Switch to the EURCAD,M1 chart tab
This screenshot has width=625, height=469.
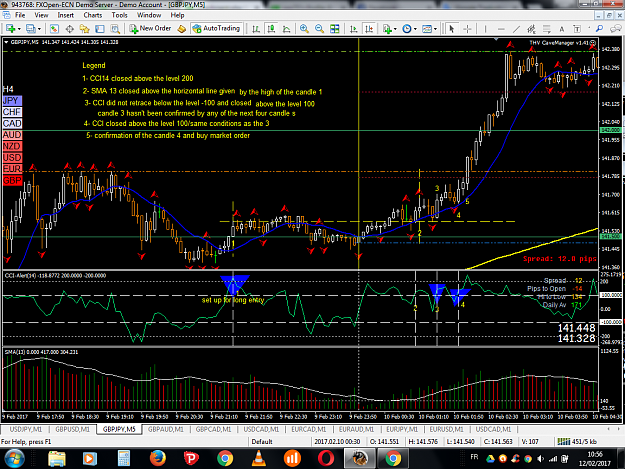click(309, 429)
